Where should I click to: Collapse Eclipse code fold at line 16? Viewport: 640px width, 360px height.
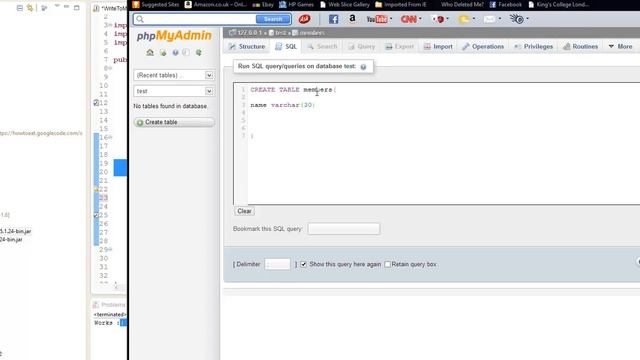coord(110,138)
